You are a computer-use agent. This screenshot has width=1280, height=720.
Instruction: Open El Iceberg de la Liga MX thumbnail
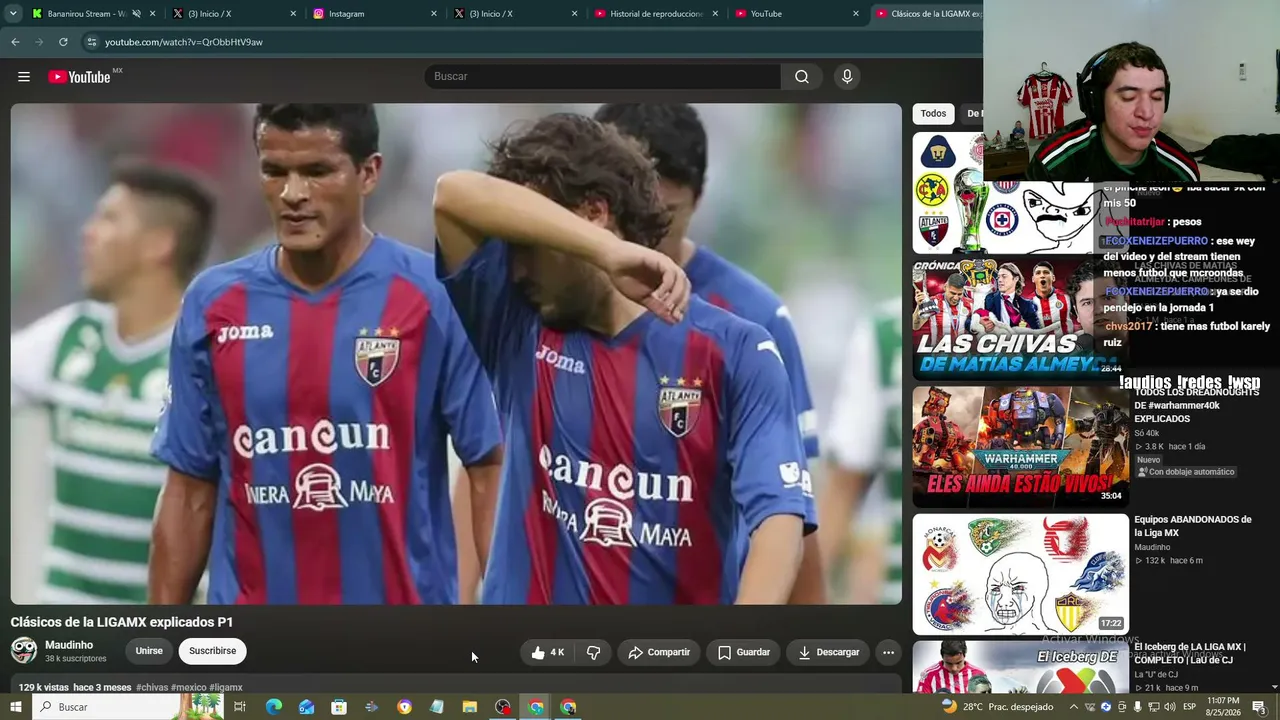pyautogui.click(x=1020, y=667)
